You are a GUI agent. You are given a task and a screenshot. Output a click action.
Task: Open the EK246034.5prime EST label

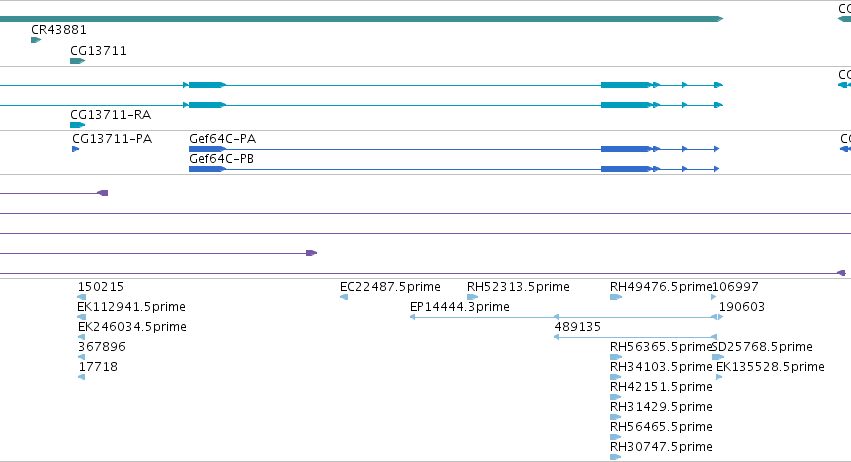(132, 327)
